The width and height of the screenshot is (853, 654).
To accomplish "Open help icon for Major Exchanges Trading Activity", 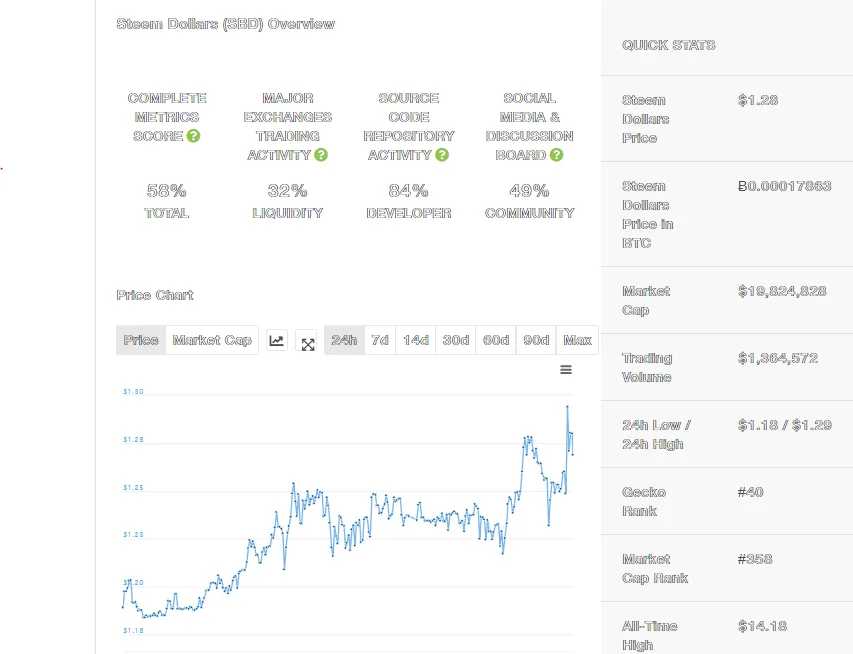I will [321, 155].
